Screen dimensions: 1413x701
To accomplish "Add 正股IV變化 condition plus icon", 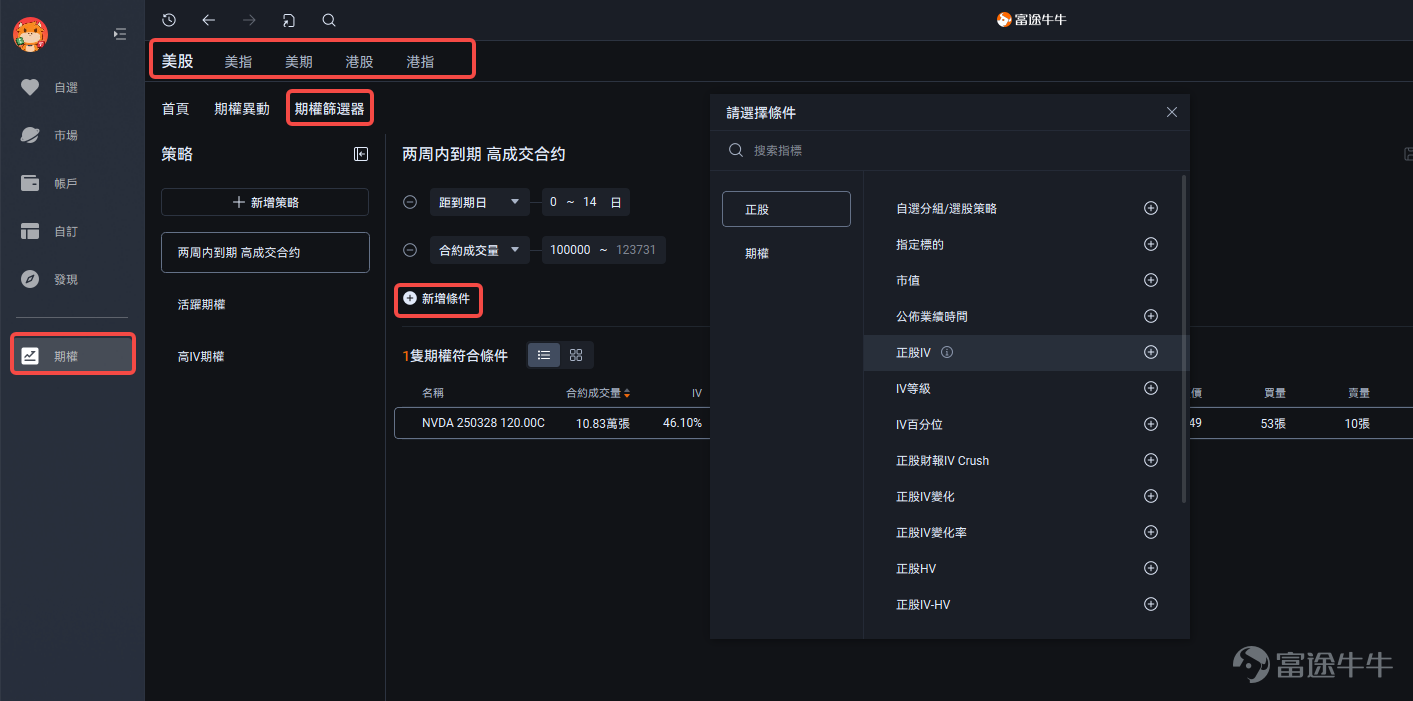I will (x=1151, y=496).
